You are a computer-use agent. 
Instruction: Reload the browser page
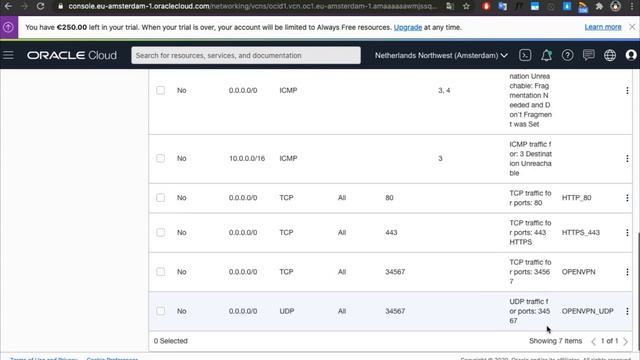[40, 6]
